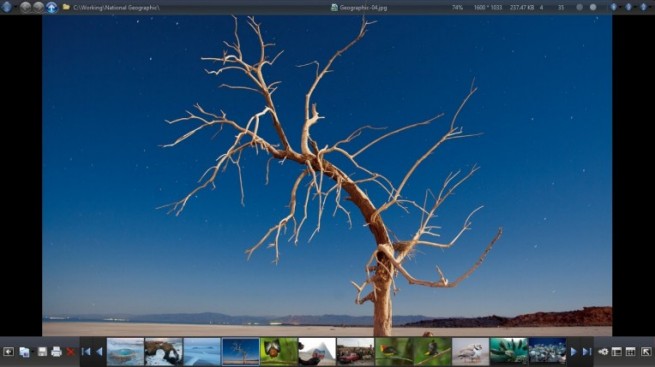Click the image file icon beside Geographic-04.jpg

pyautogui.click(x=334, y=8)
